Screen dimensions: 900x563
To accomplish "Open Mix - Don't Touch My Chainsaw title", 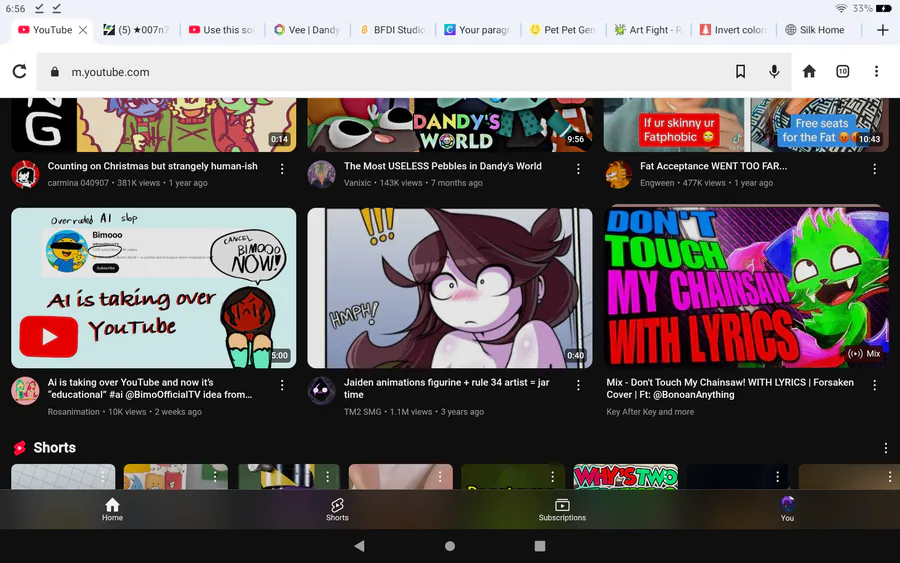I will (x=730, y=389).
